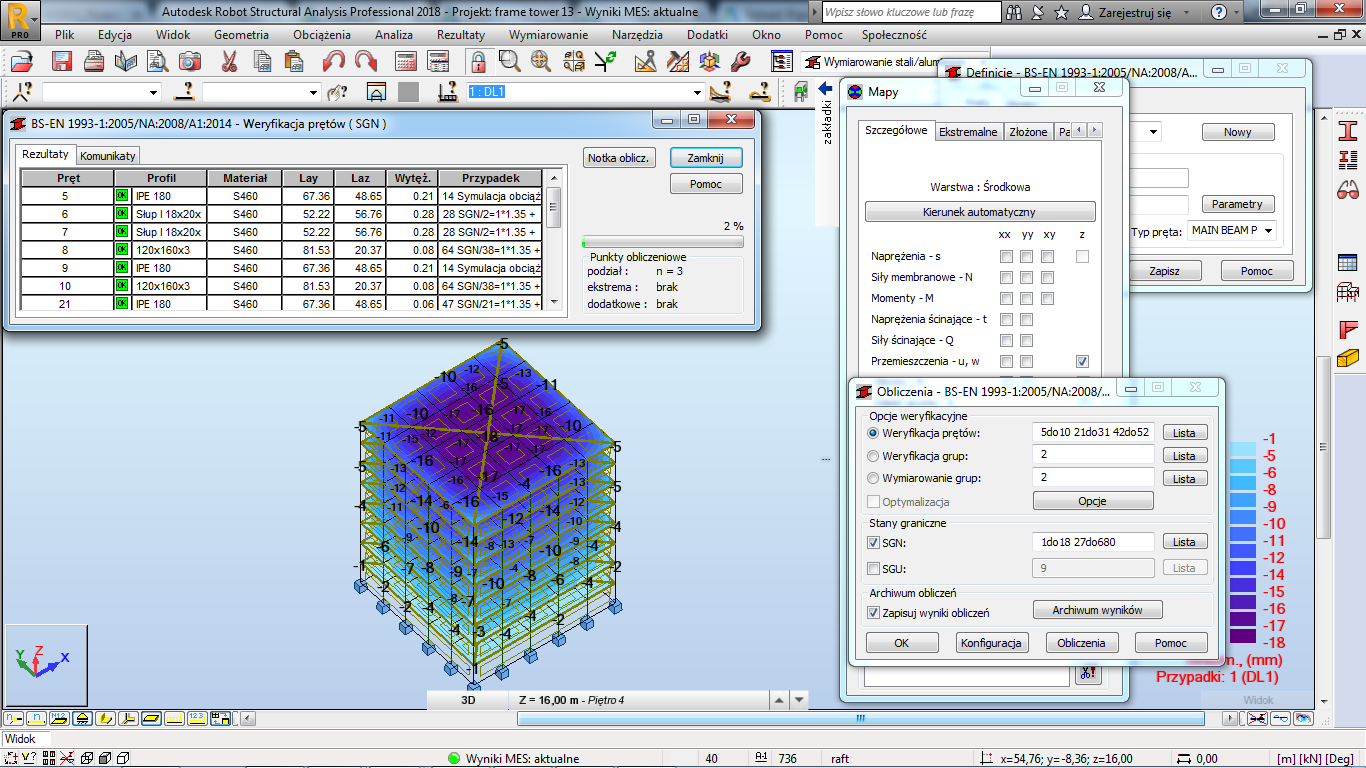Click the bar selection query icon
The height and width of the screenshot is (768, 1366).
(x=184, y=92)
